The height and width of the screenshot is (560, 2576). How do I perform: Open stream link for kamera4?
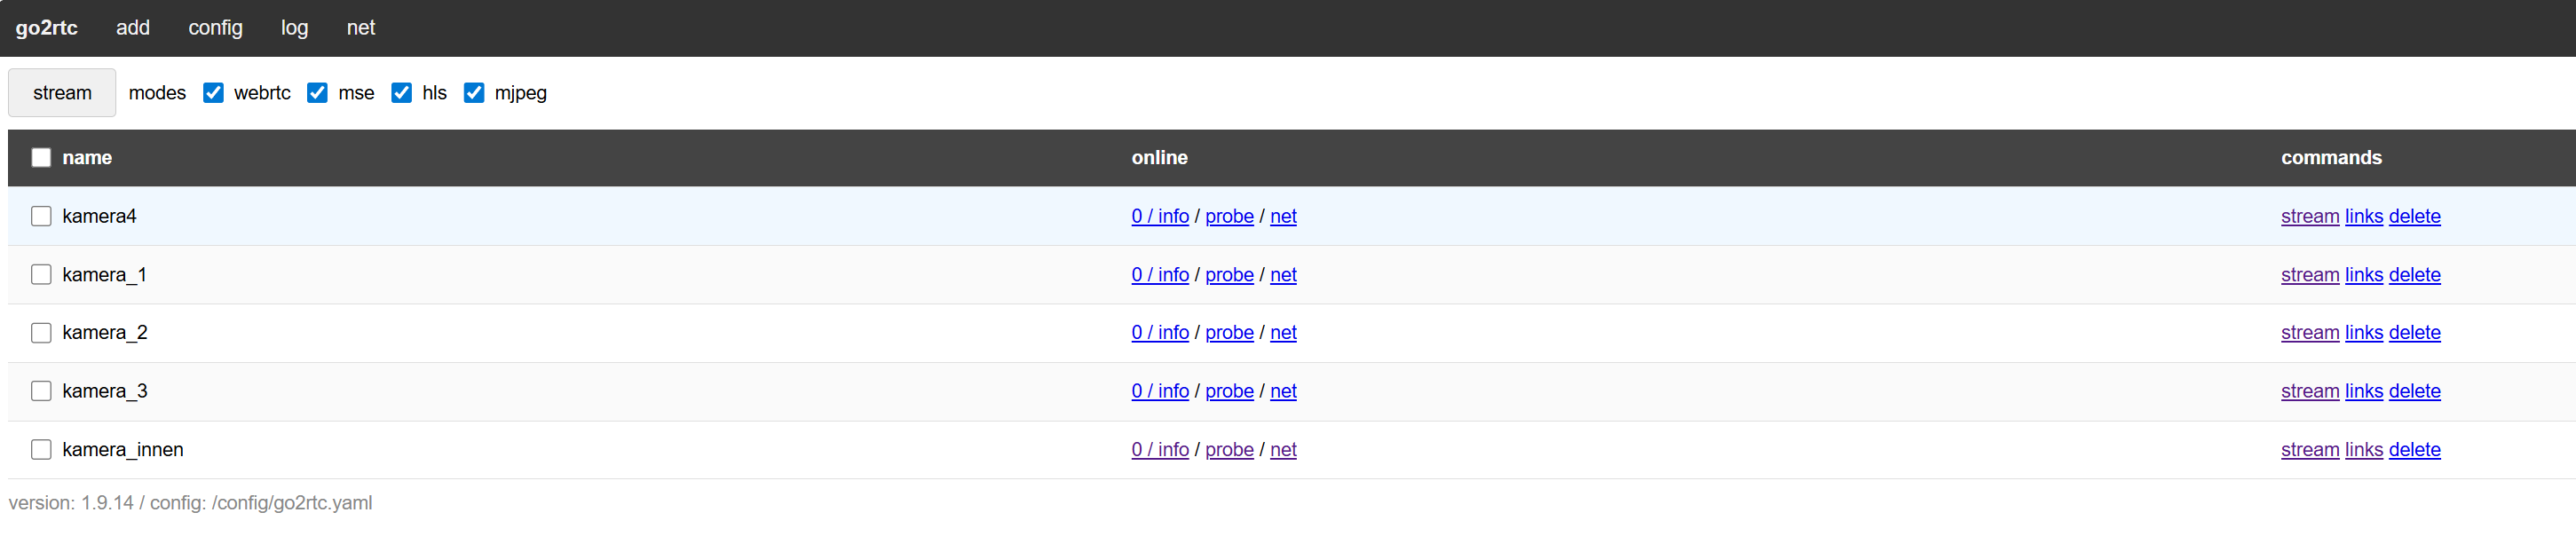2309,216
